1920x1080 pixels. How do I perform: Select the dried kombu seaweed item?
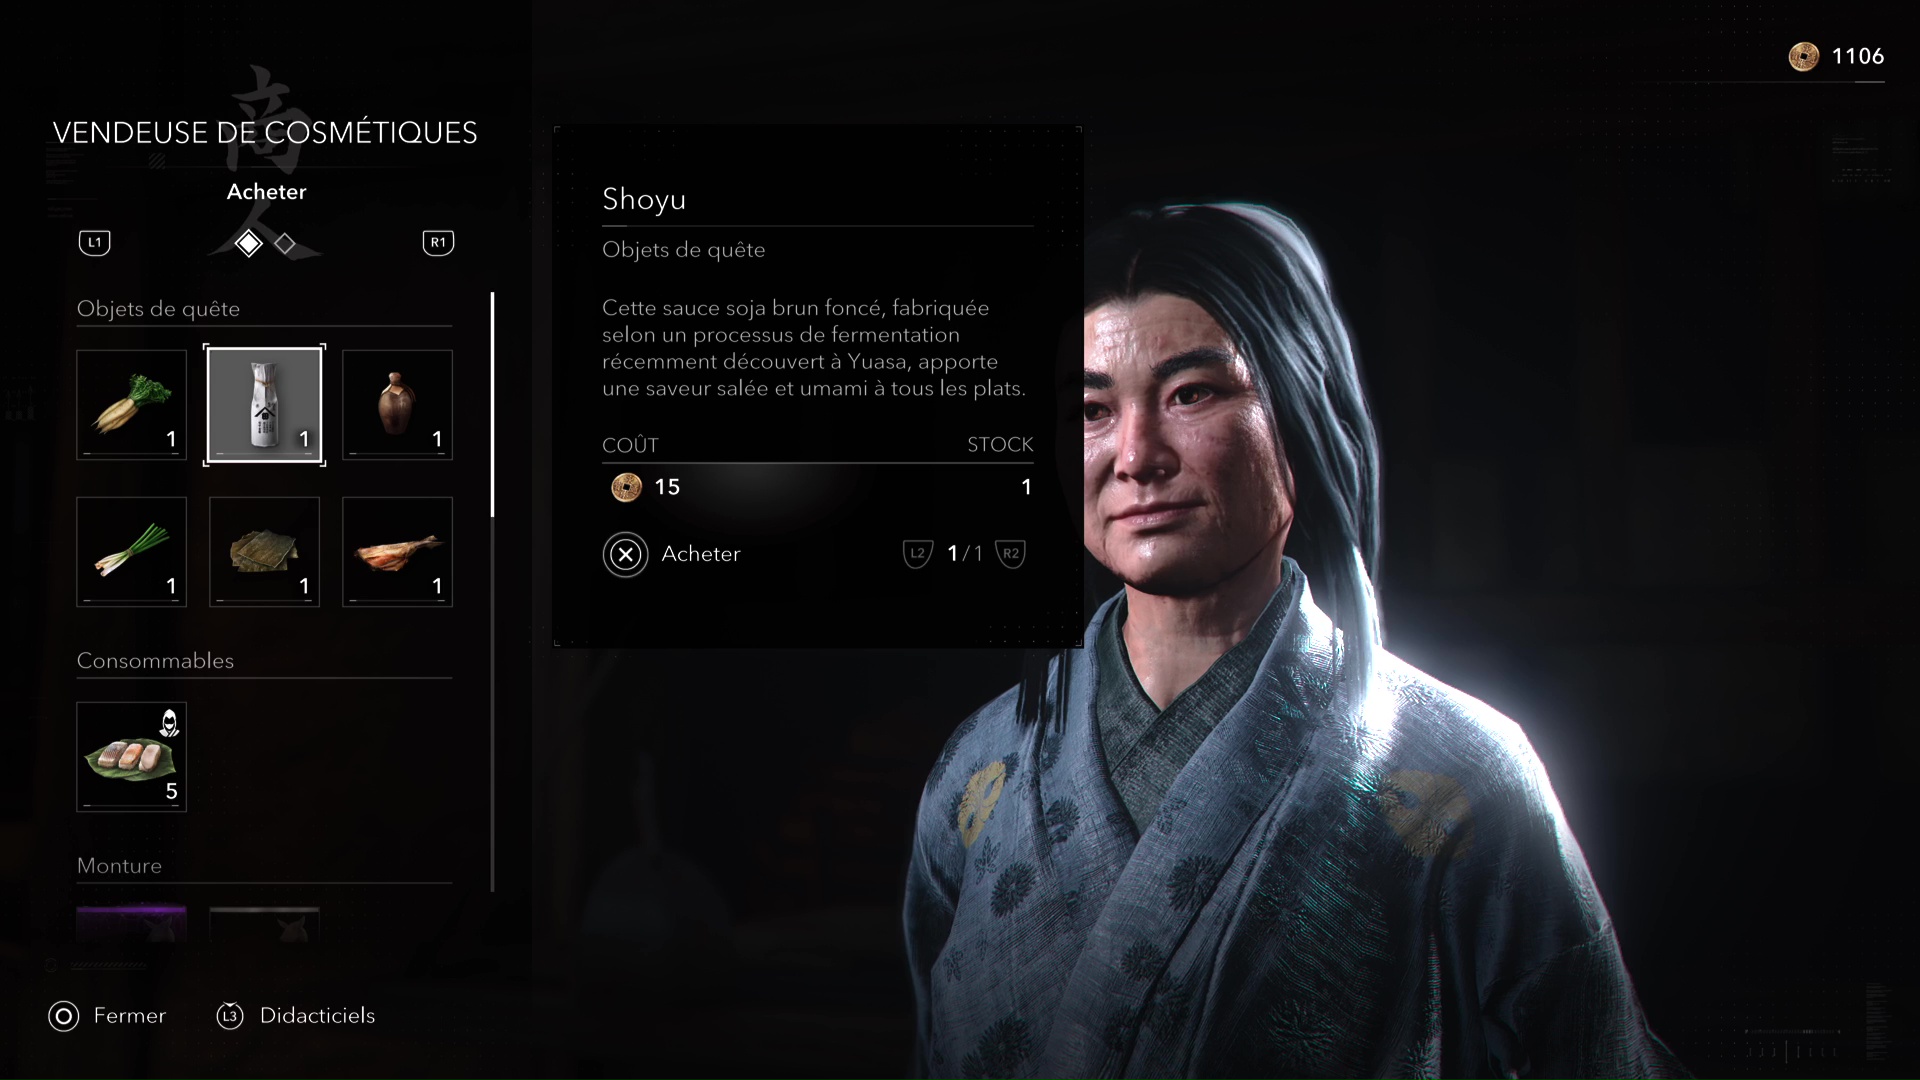coord(265,552)
